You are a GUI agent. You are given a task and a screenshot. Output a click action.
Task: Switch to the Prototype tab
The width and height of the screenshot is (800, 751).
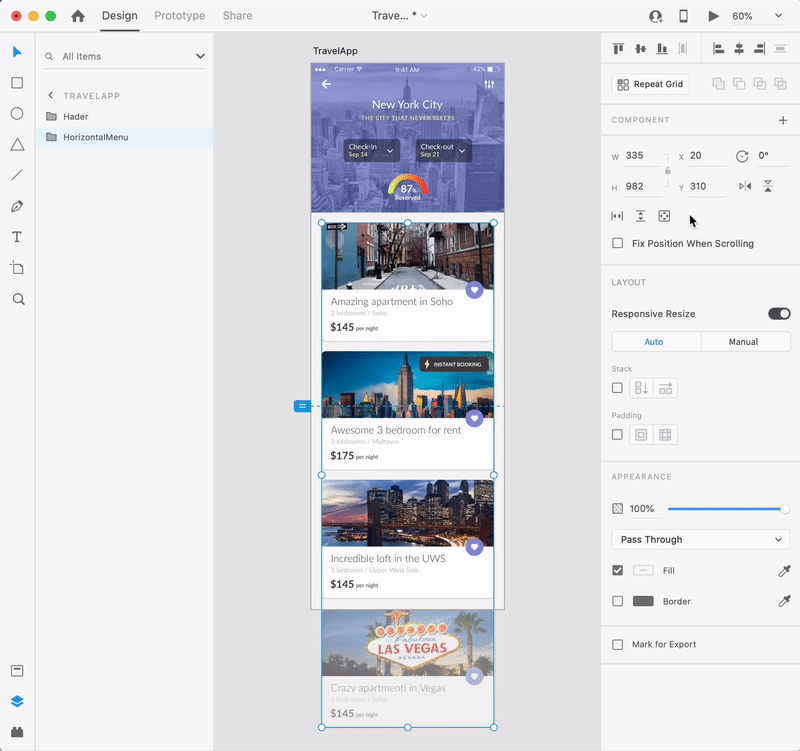[180, 16]
